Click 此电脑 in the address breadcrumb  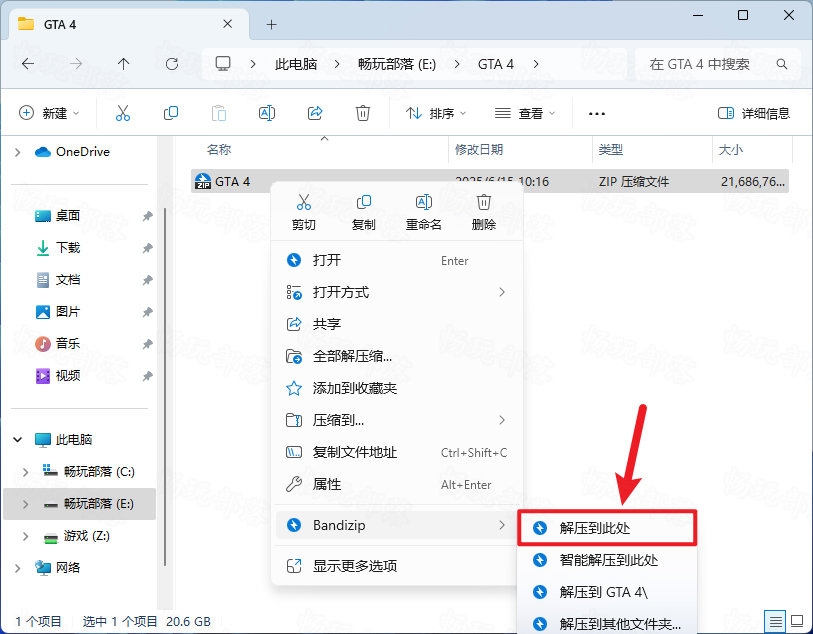coord(296,64)
